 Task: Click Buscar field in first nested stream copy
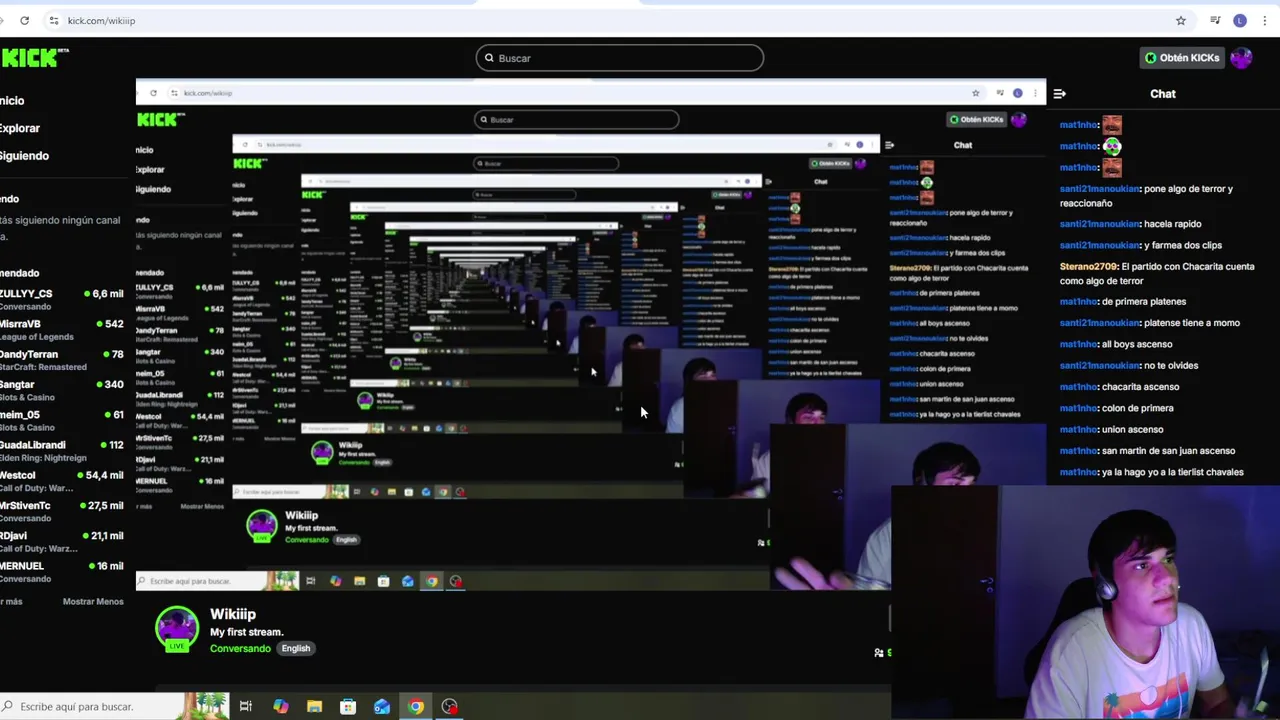pyautogui.click(x=576, y=120)
